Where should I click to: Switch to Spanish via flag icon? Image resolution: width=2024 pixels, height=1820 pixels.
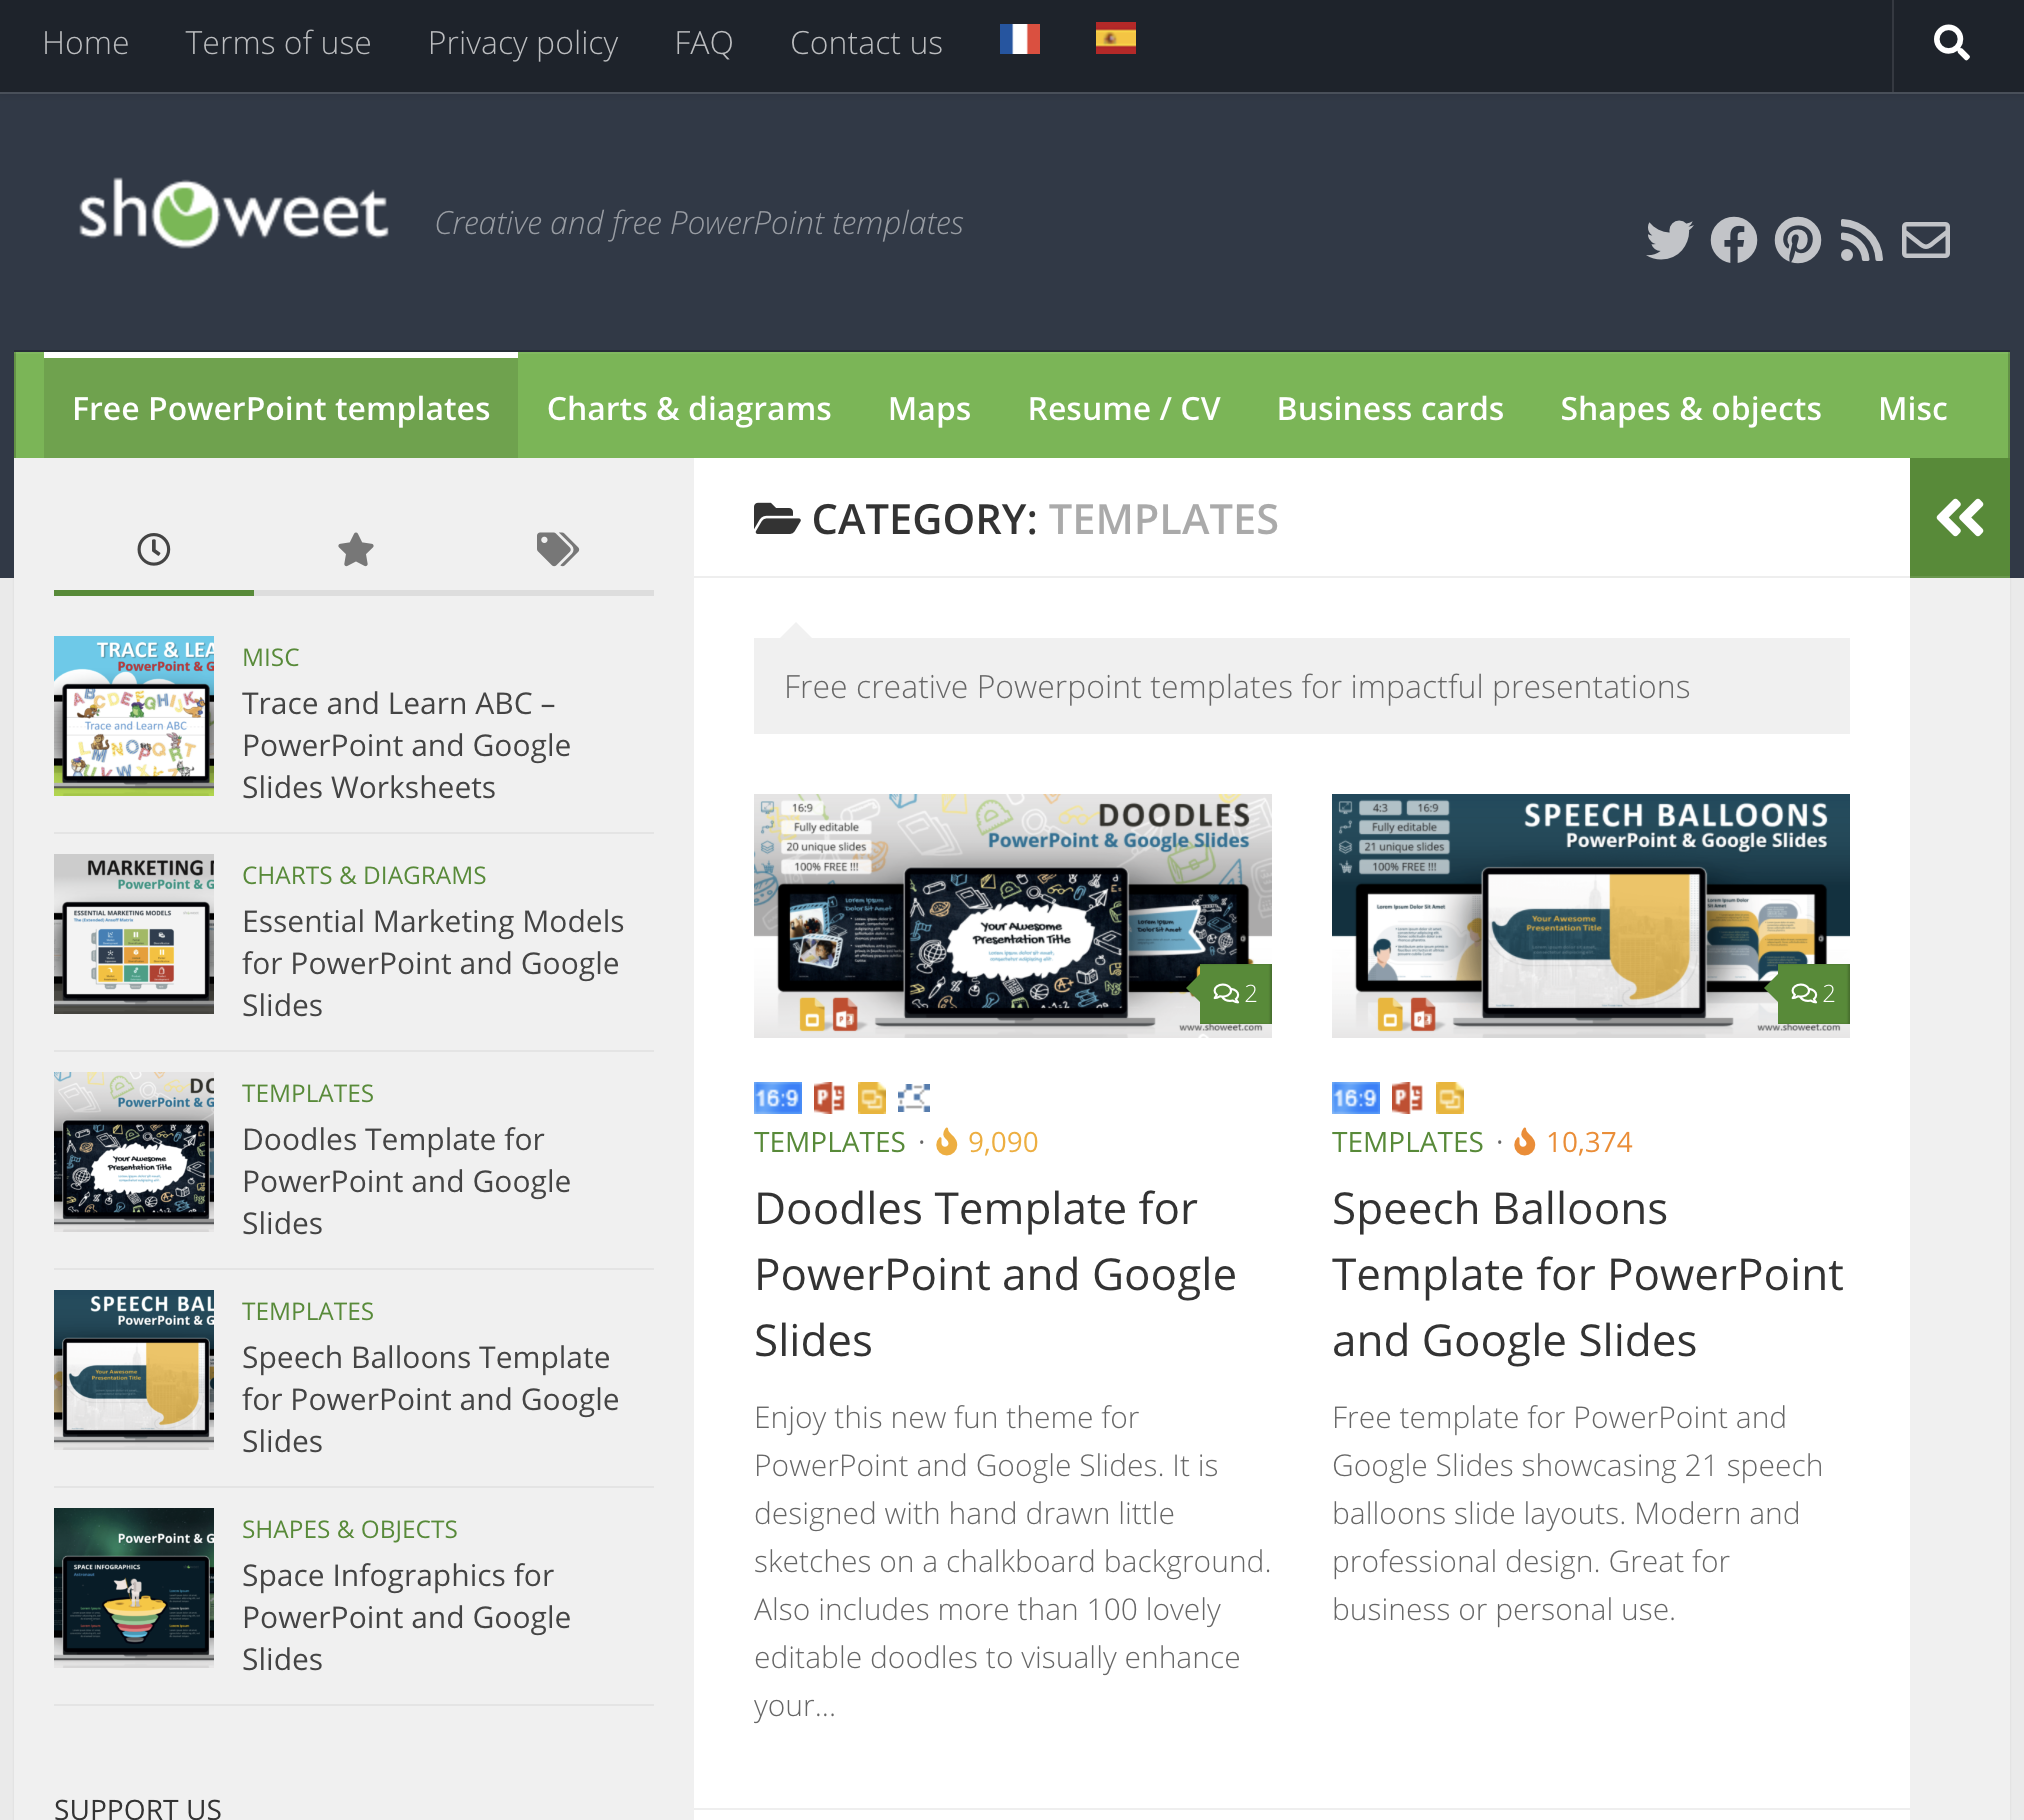click(1115, 40)
